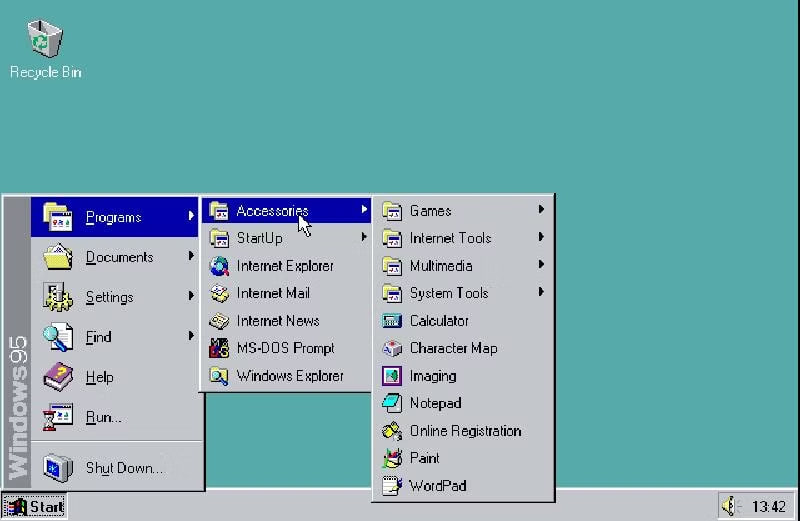The image size is (800, 521).
Task: Click the Imaging icon
Action: click(392, 376)
